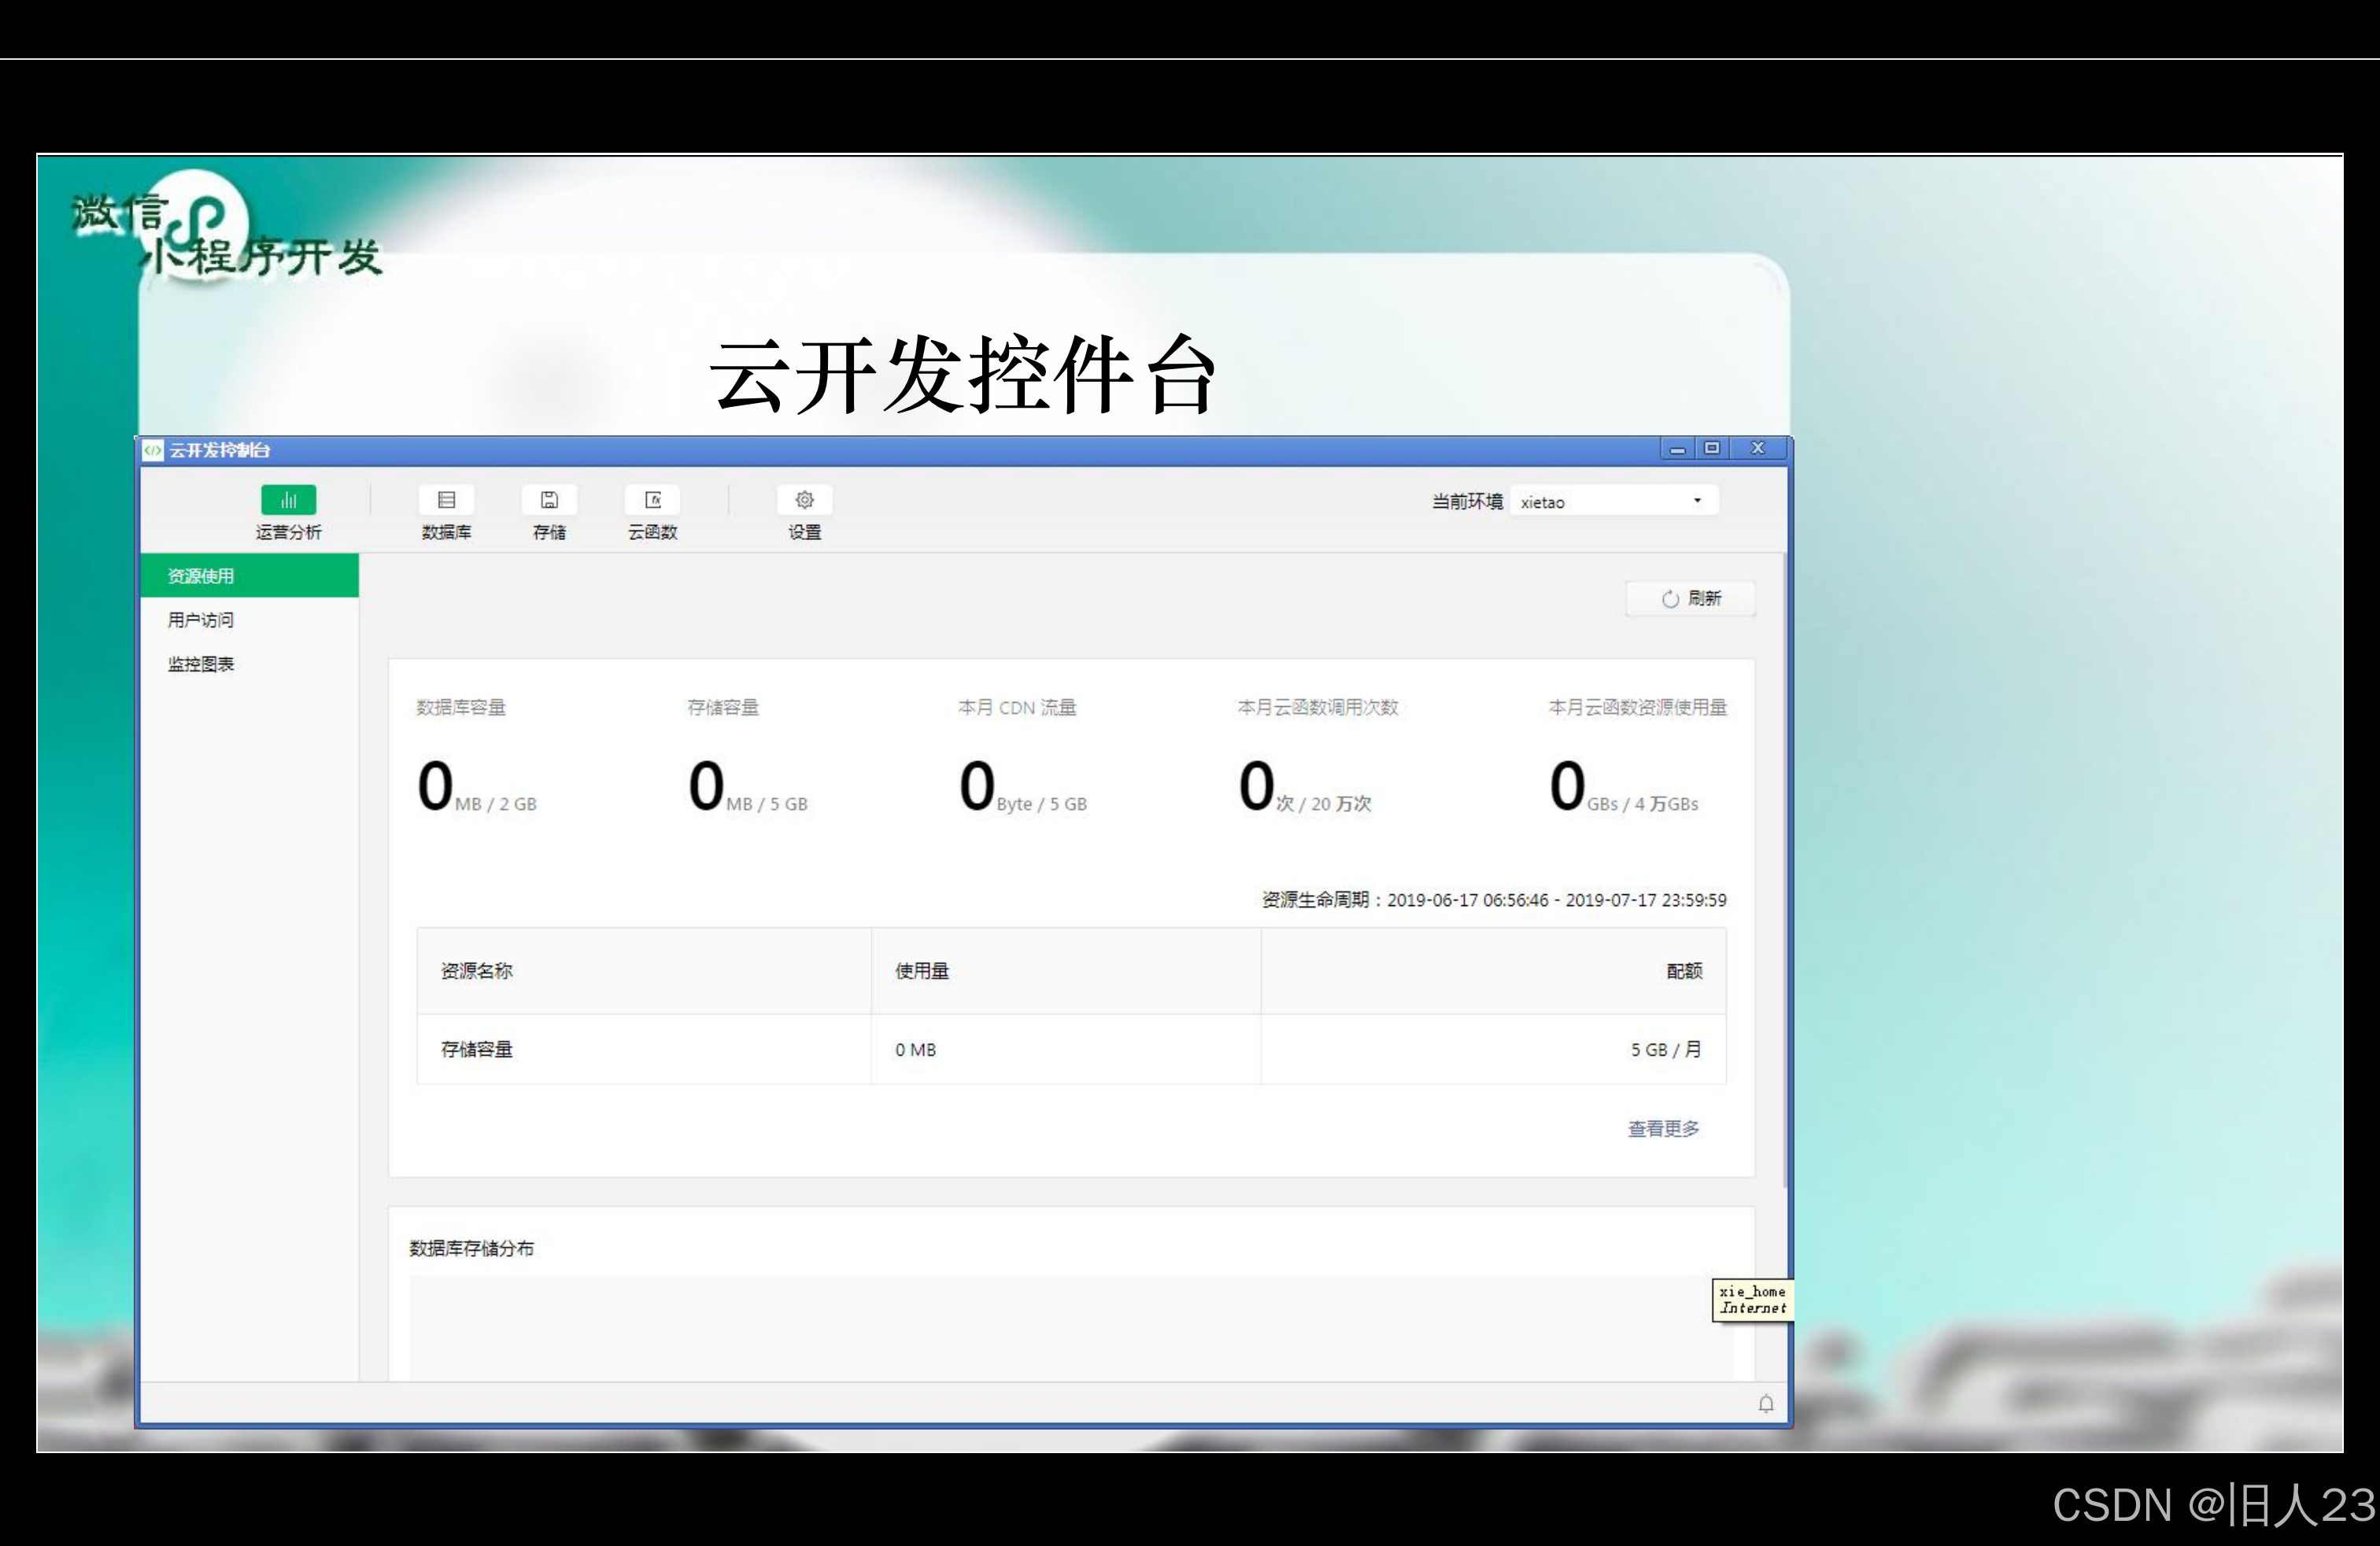Maximize the 云开发控制台 window
Screen dimensions: 2380x1546
(1712, 448)
